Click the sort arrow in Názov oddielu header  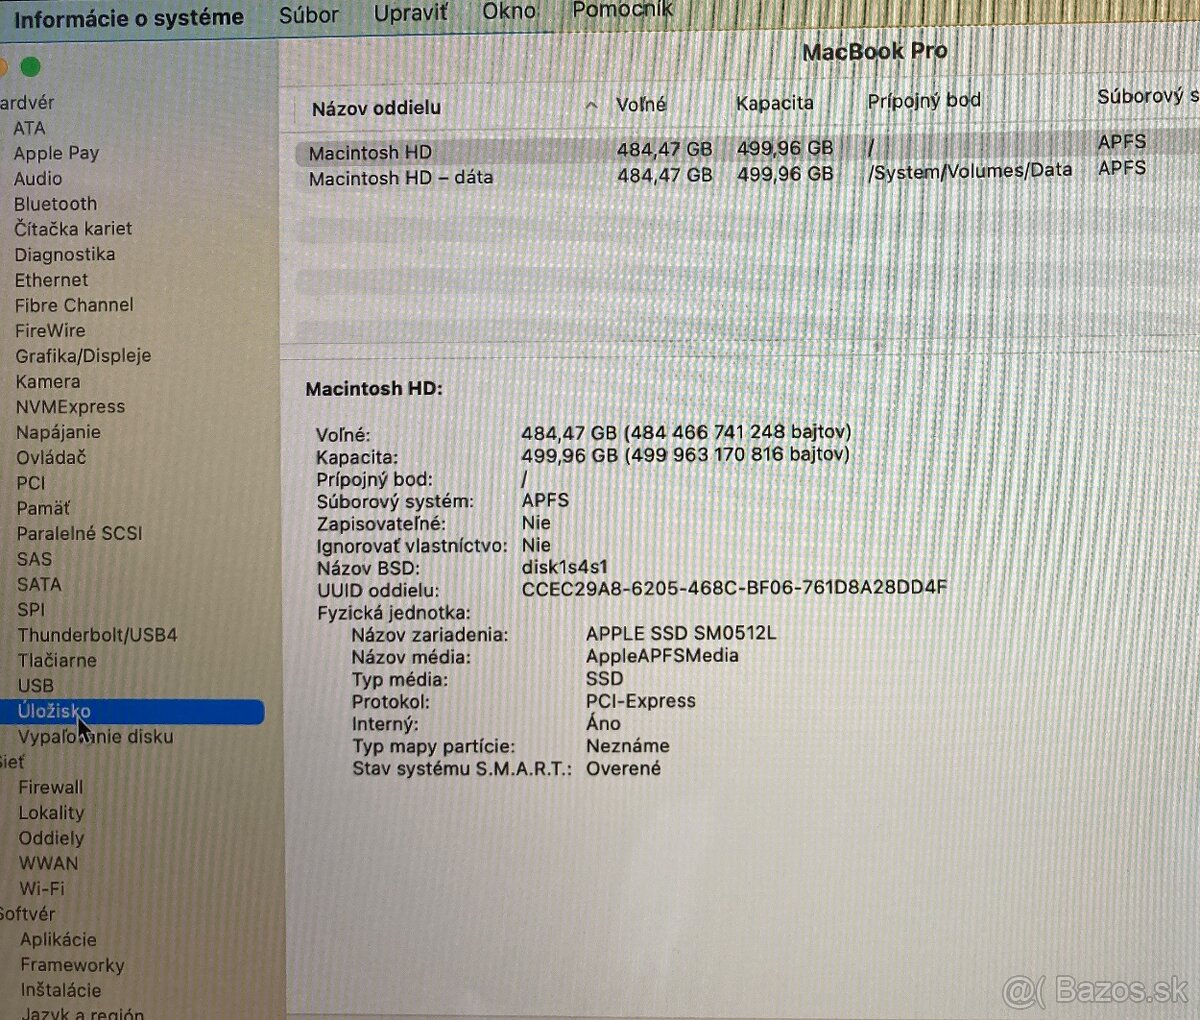click(591, 105)
